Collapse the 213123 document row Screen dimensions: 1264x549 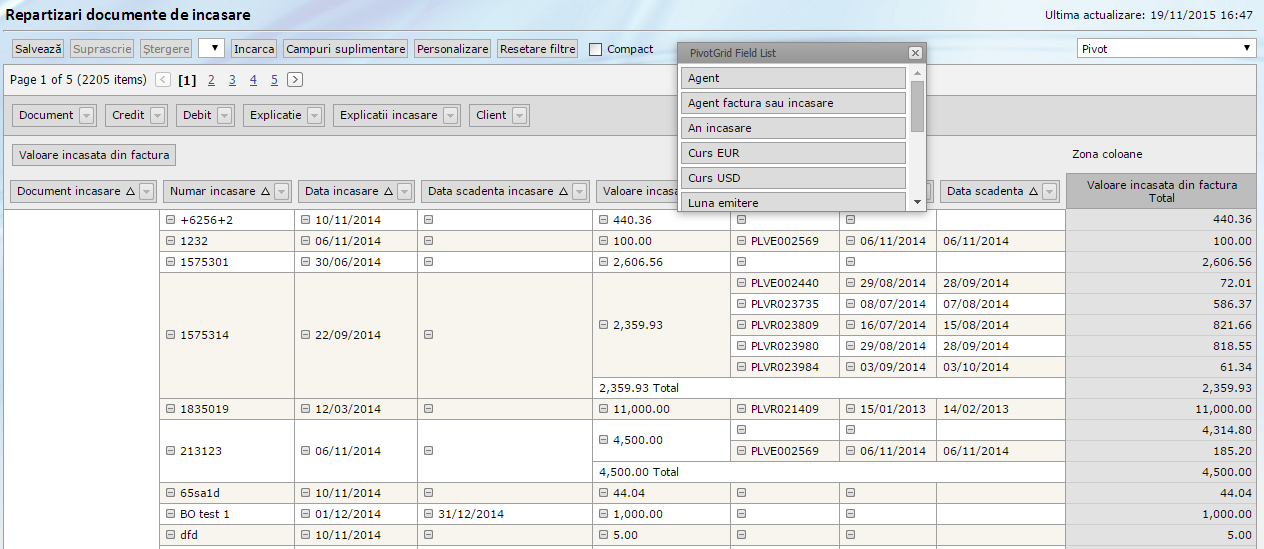point(171,451)
